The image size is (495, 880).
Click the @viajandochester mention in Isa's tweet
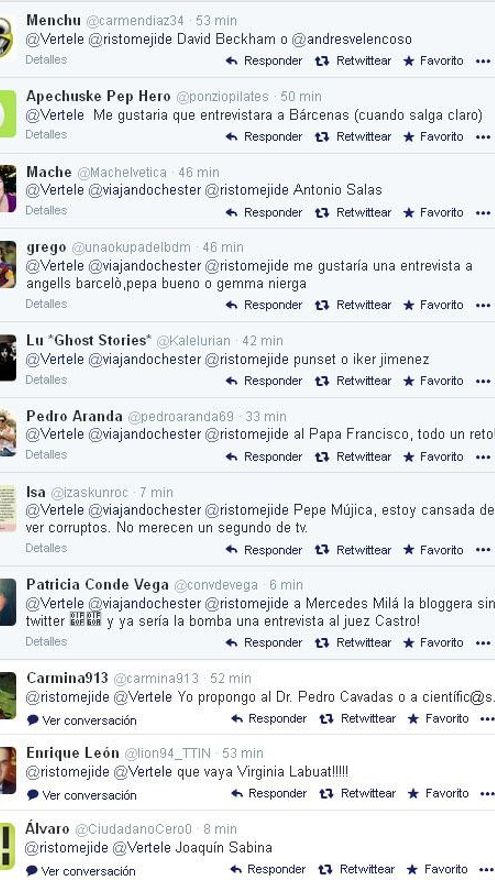pos(144,510)
